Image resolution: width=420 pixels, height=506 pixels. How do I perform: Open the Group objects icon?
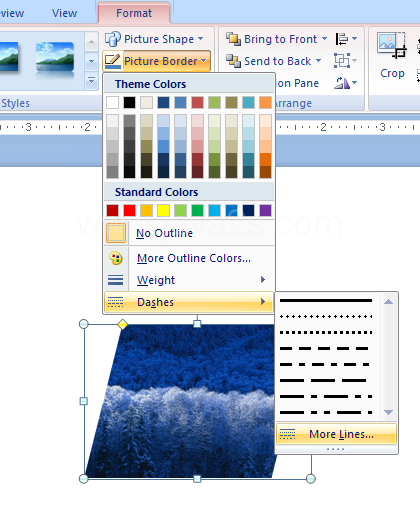(x=342, y=61)
